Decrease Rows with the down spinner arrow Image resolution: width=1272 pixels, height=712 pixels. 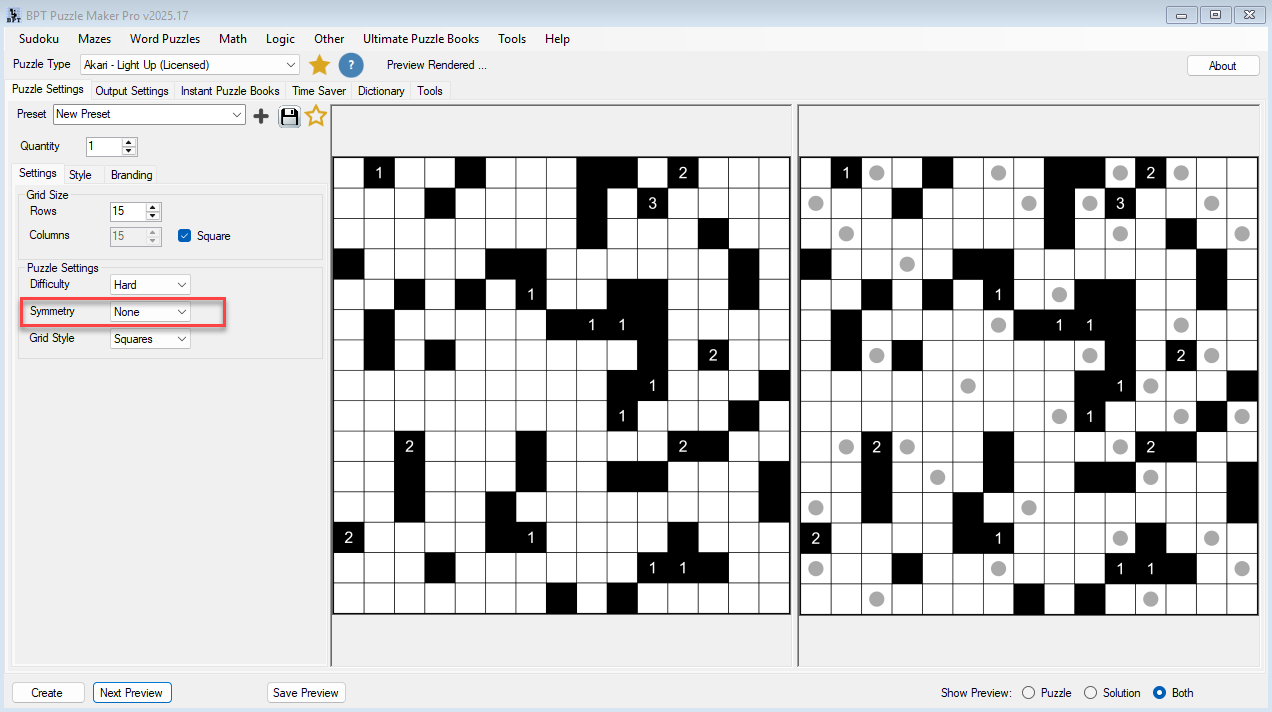coord(153,216)
